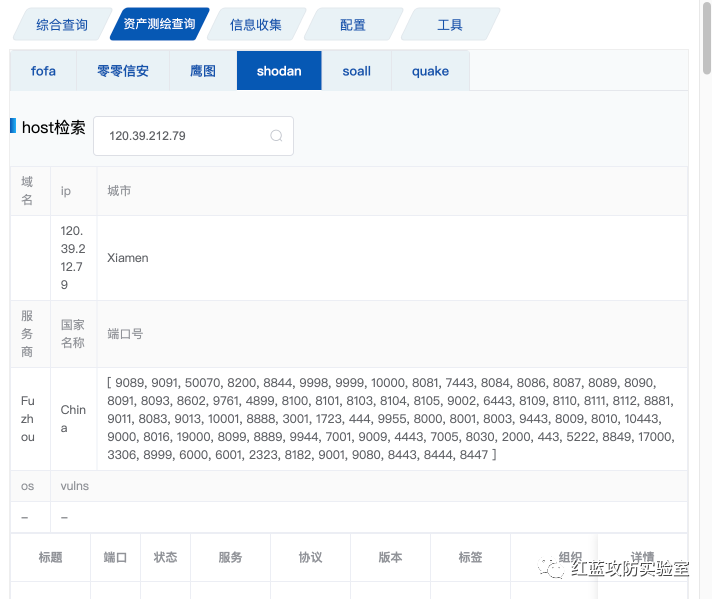Switch to the soall sub-tab
Screen dimensions: 712x599
(356, 71)
